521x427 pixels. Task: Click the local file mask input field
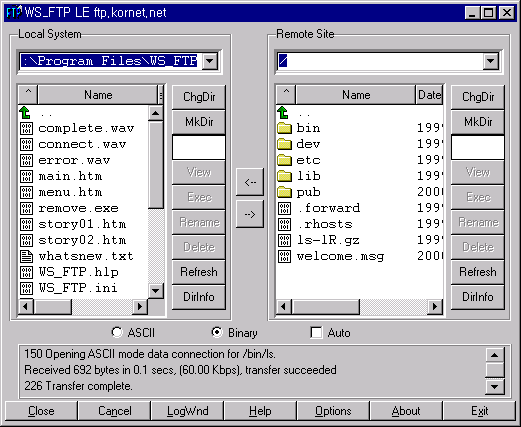199,147
